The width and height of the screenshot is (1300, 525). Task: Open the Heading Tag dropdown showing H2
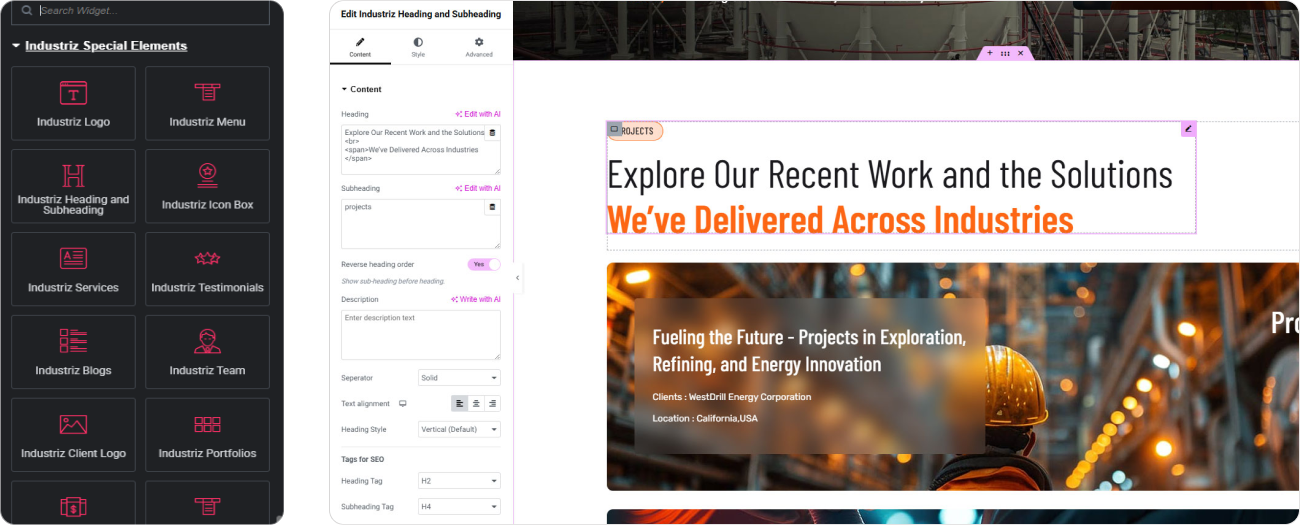459,481
